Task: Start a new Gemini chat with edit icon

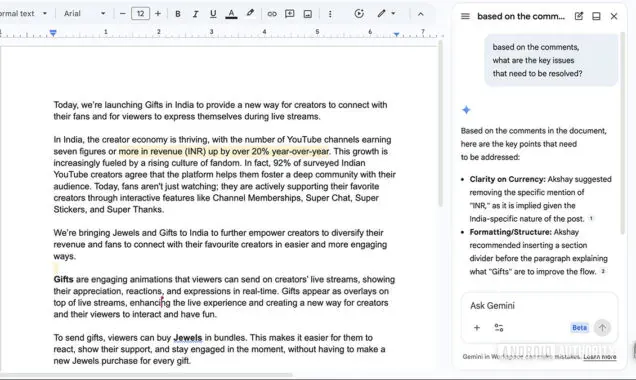Action: click(579, 16)
